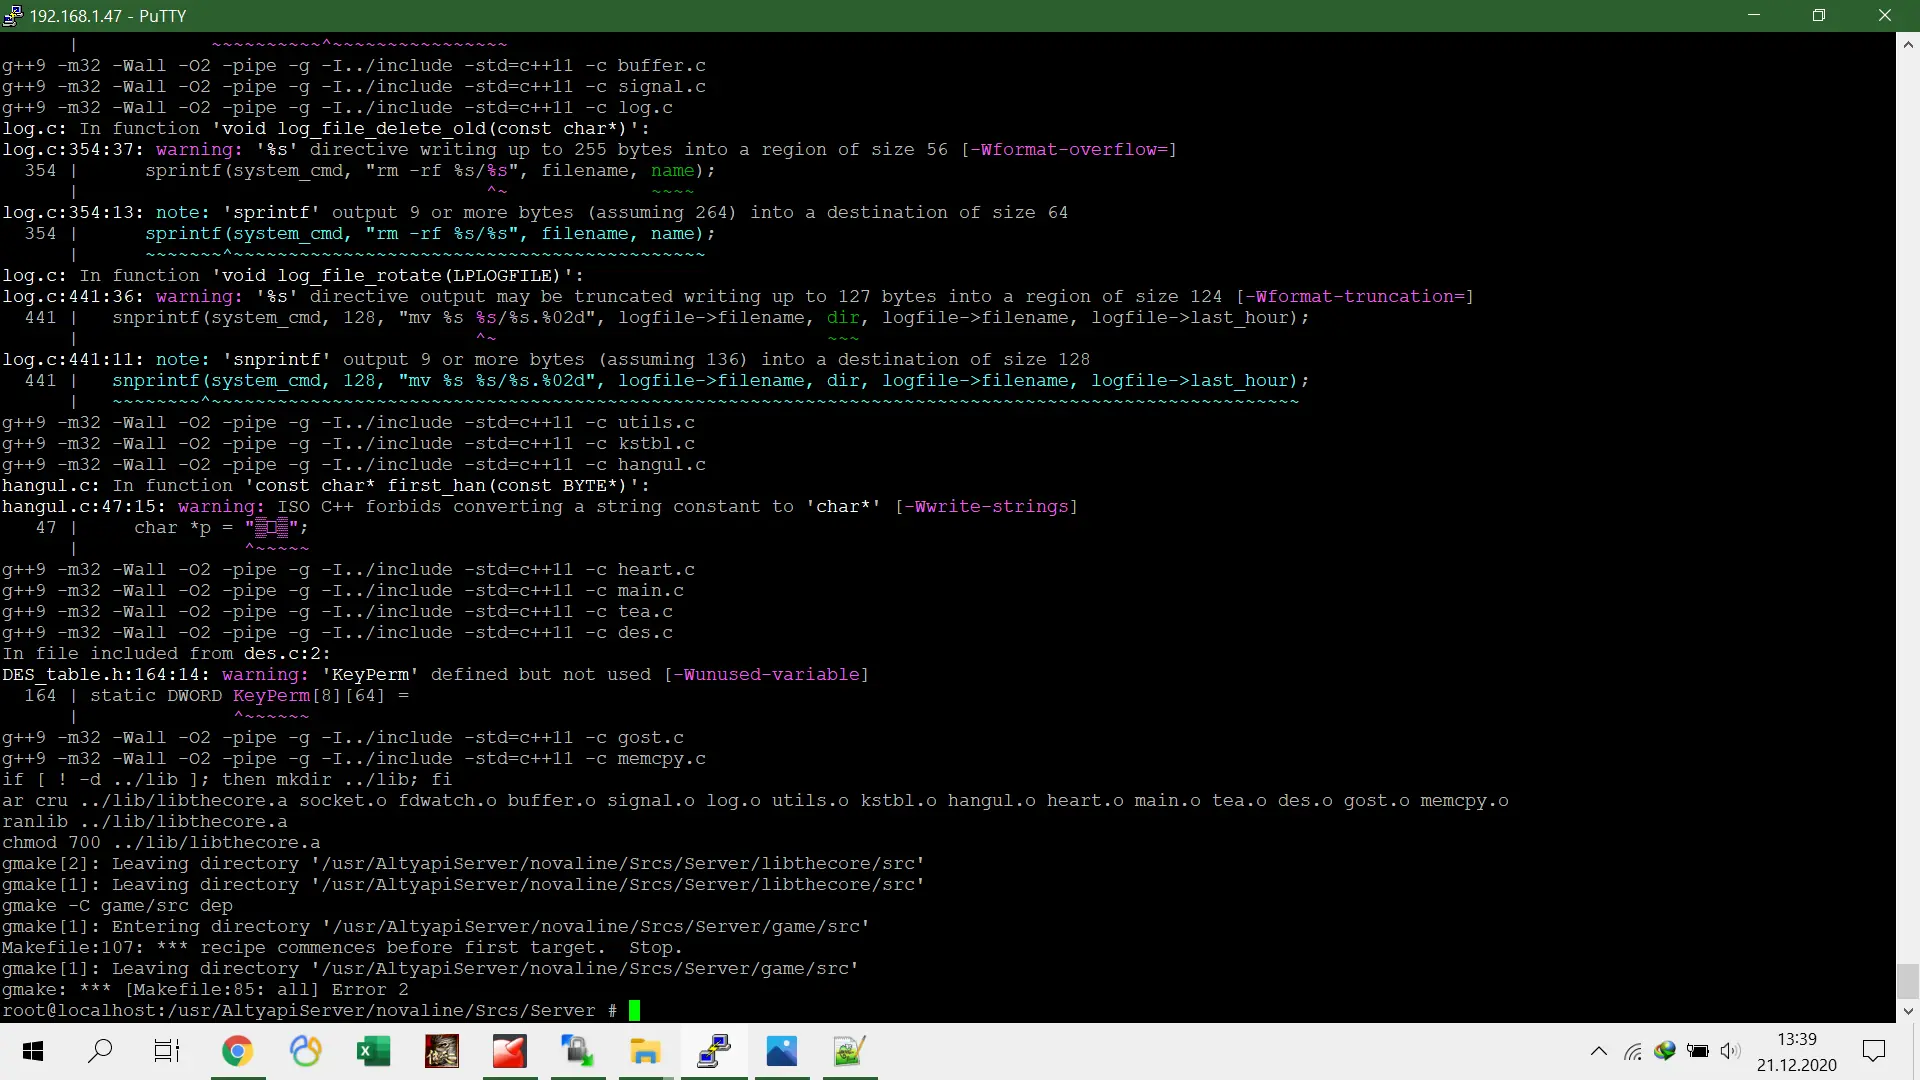
Task: Open File Explorer folder icon
Action: (x=645, y=1051)
